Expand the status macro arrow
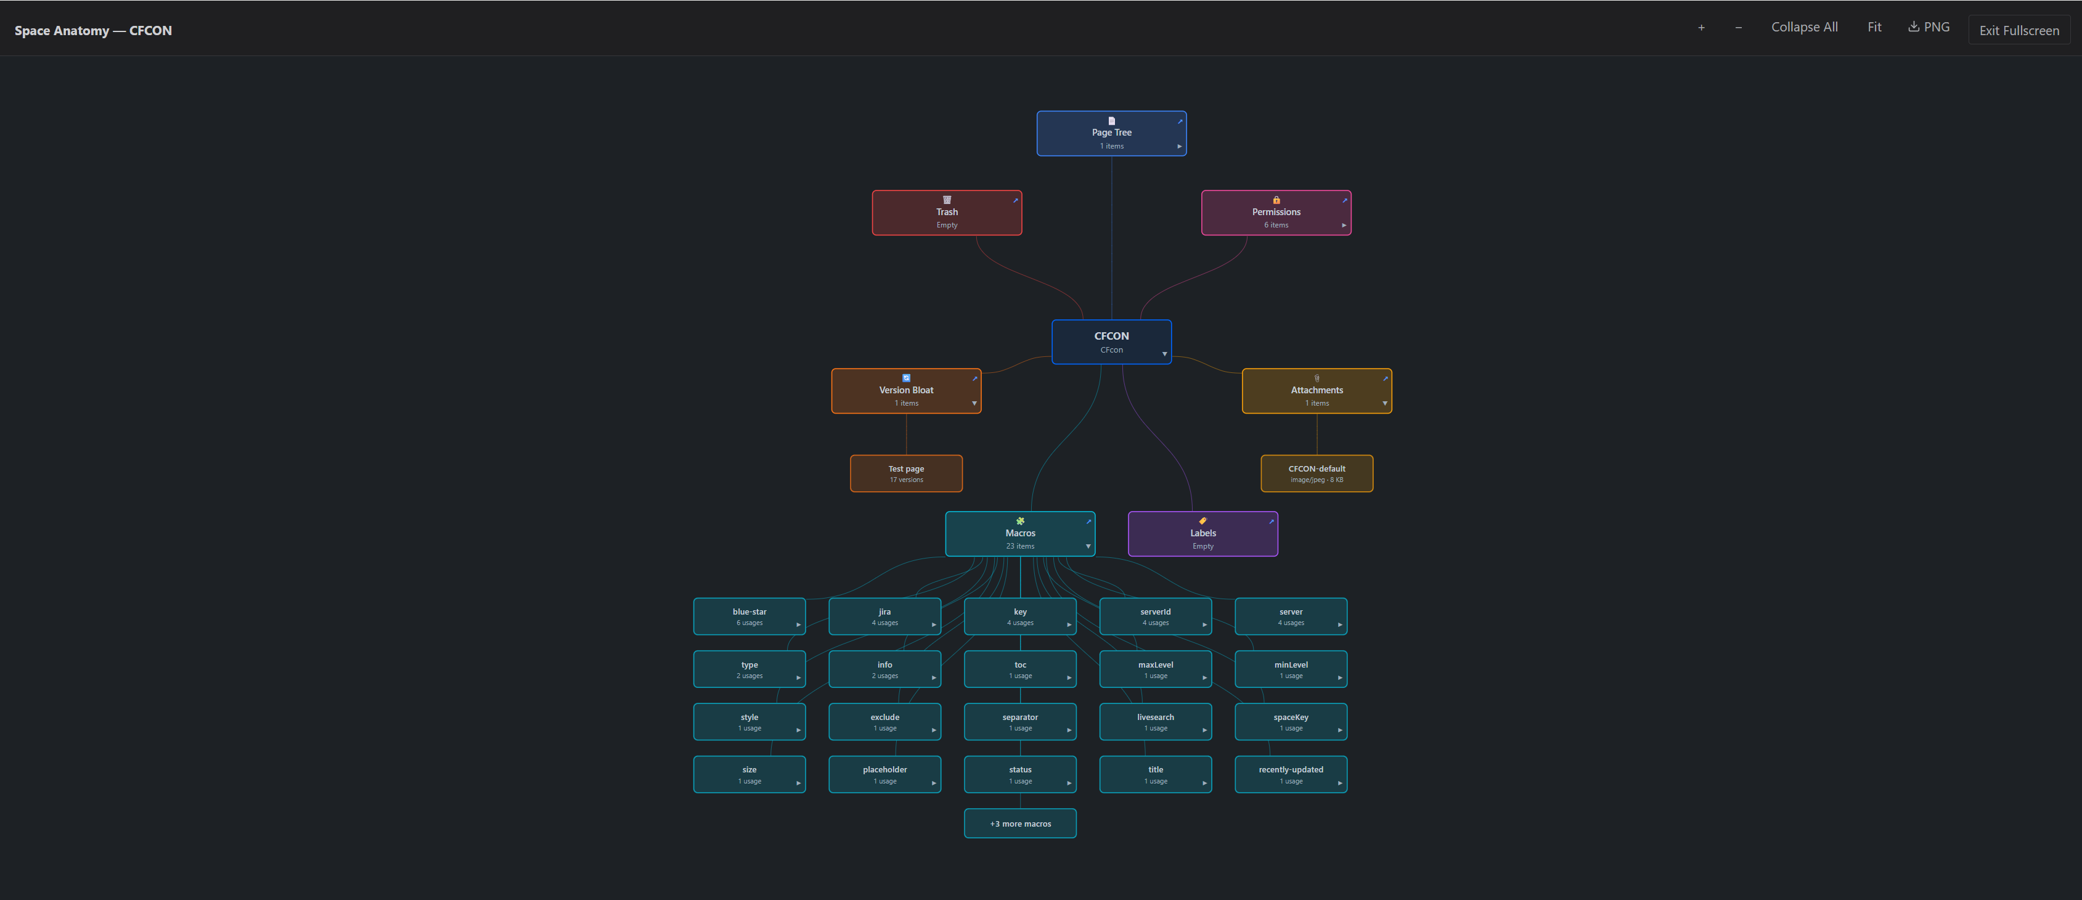This screenshot has height=900, width=2082. [x=1069, y=783]
